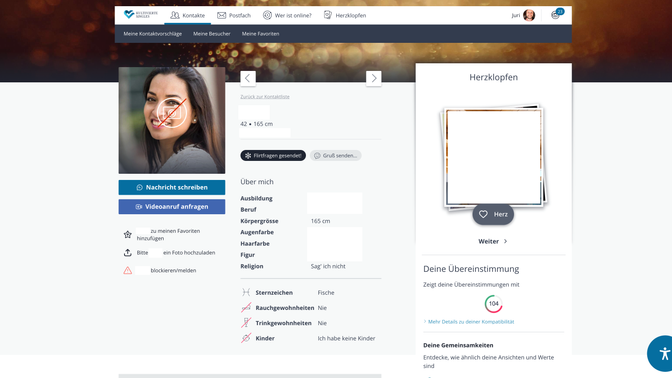Ask to upload a photo link
672x378 pixels.
click(176, 253)
